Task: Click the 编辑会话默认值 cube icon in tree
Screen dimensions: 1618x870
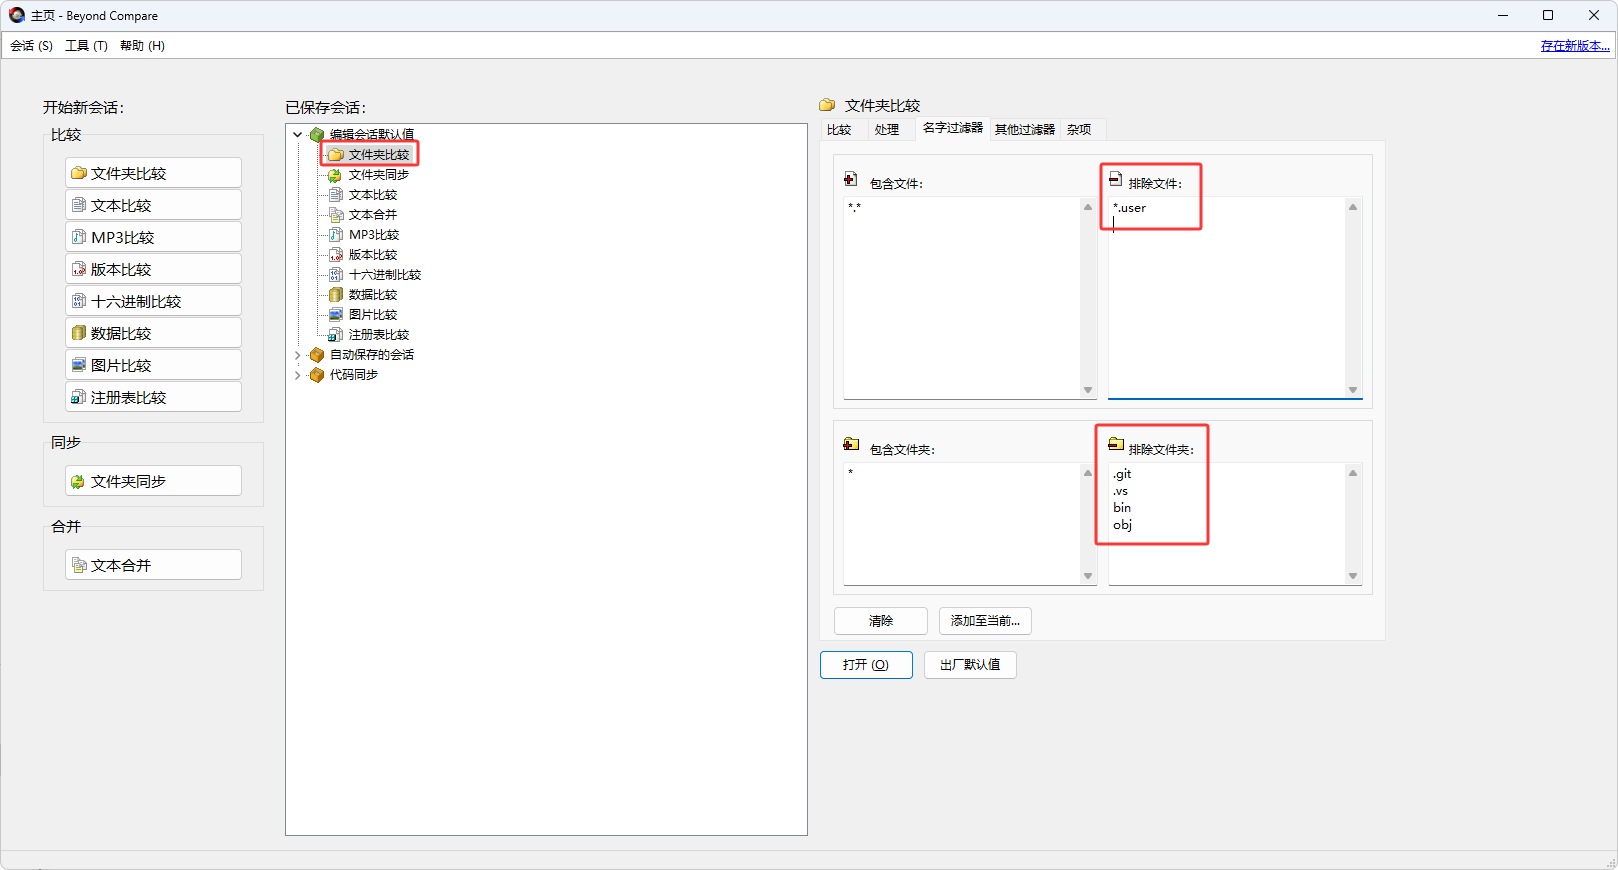Action: [317, 134]
